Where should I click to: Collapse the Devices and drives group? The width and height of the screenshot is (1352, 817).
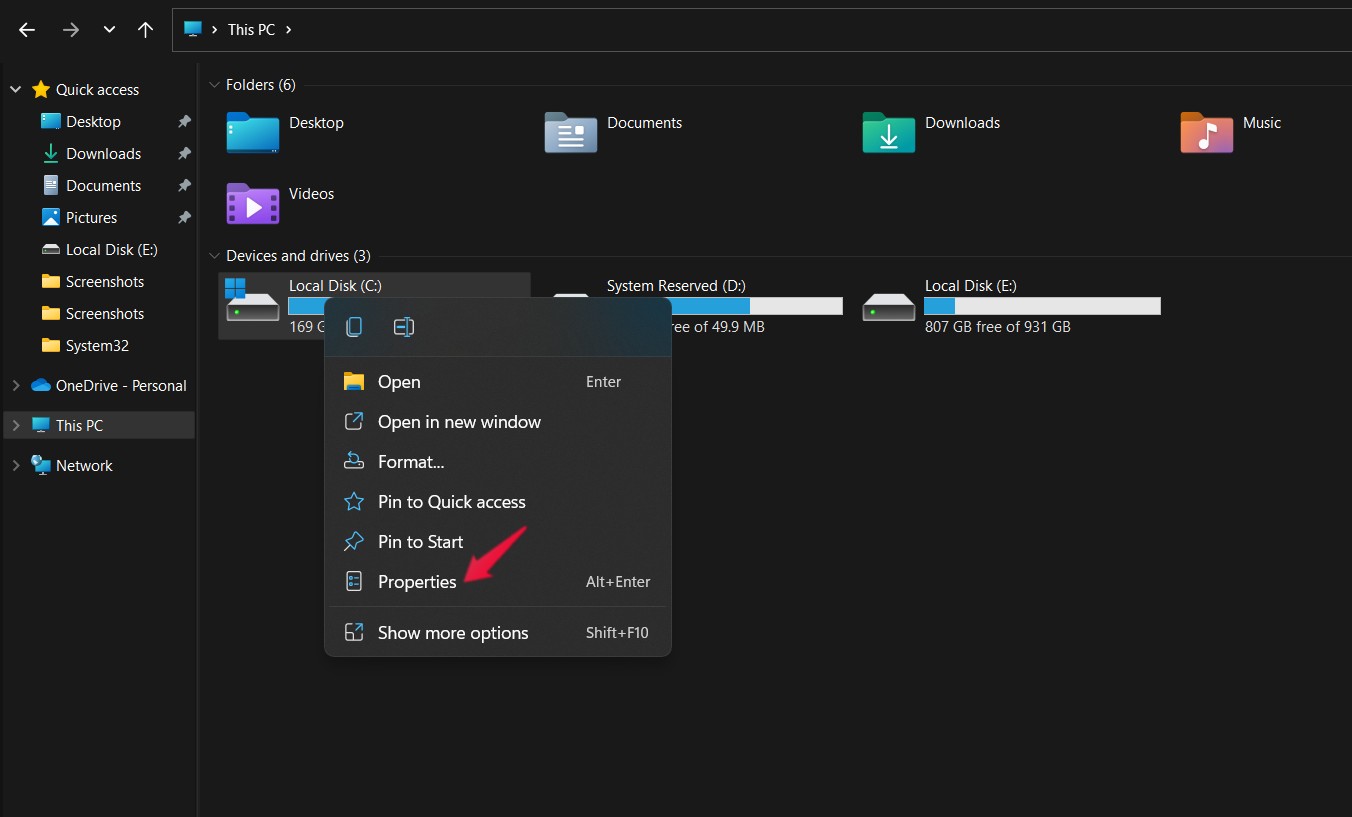(x=214, y=256)
